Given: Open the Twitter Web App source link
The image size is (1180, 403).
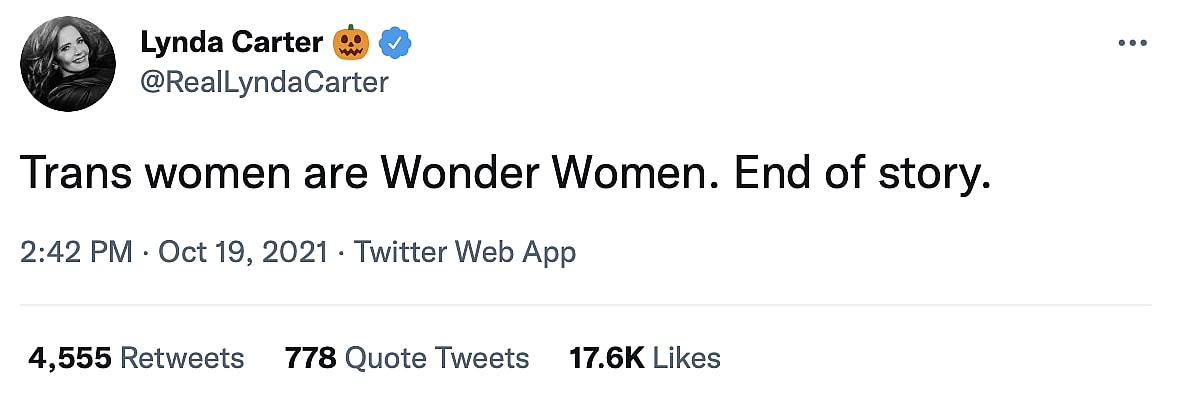Looking at the screenshot, I should point(465,252).
